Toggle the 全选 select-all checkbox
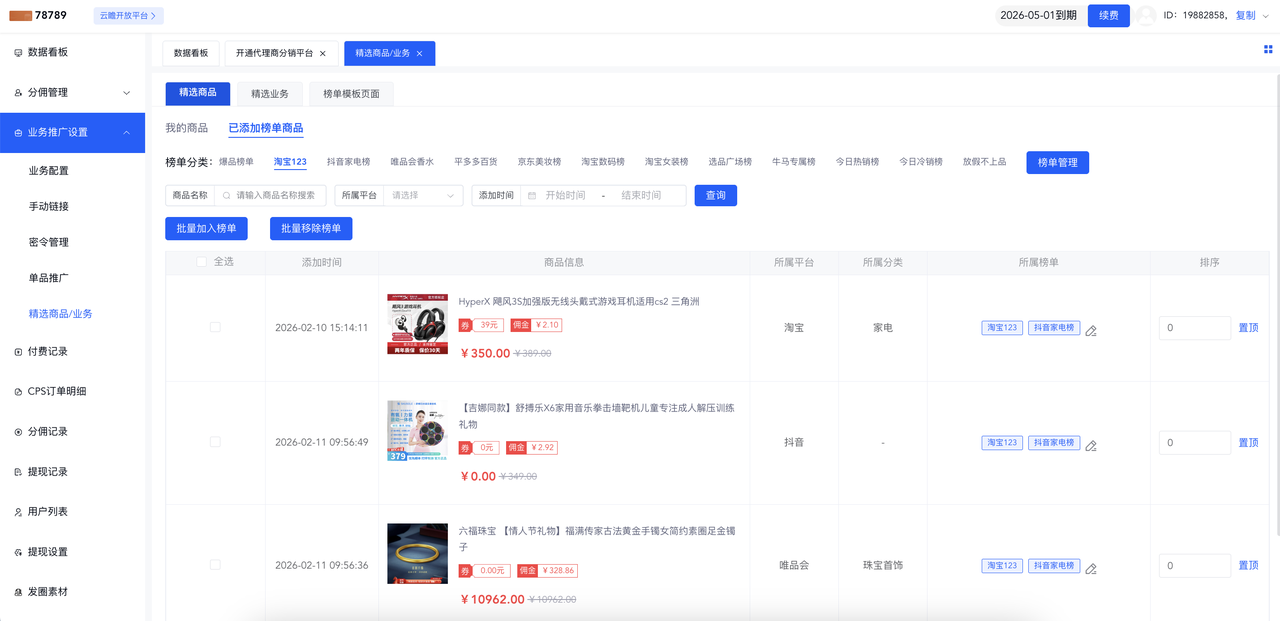 (202, 262)
